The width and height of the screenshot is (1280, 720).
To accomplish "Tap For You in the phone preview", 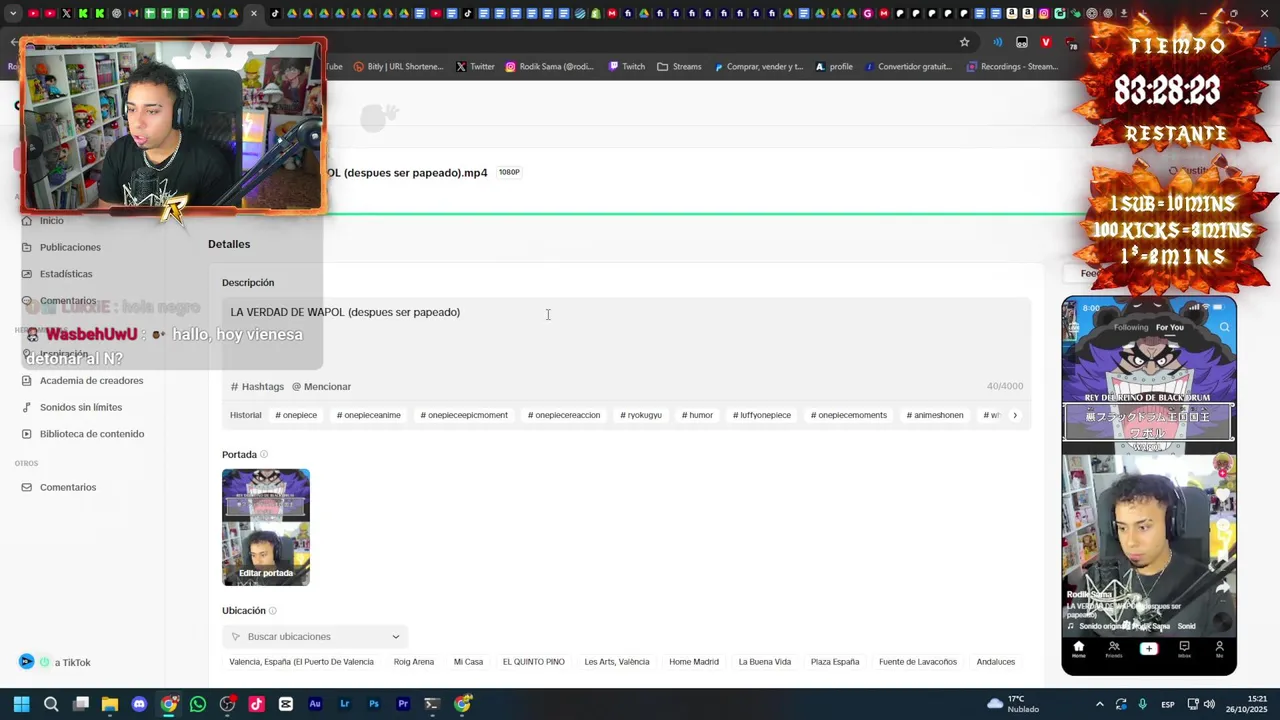I will tap(1170, 327).
